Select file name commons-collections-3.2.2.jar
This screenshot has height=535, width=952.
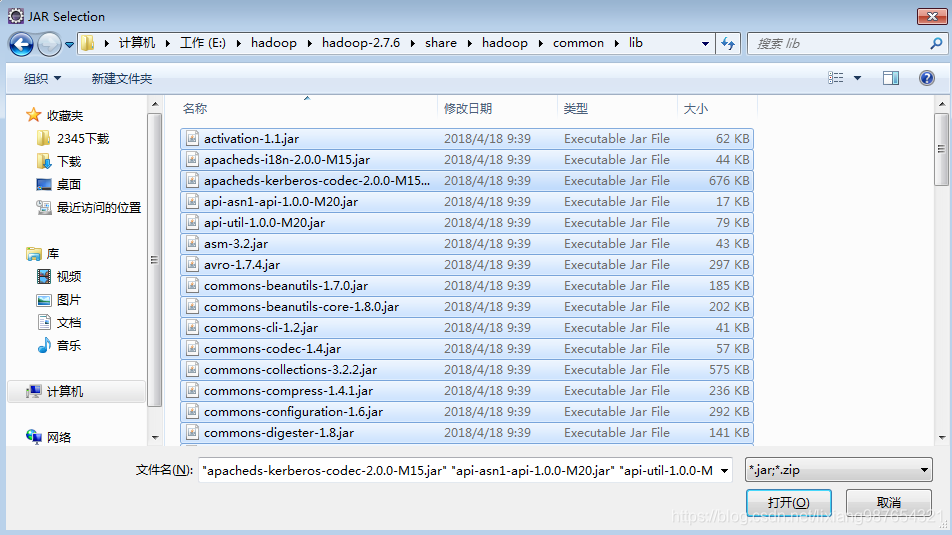pos(290,370)
